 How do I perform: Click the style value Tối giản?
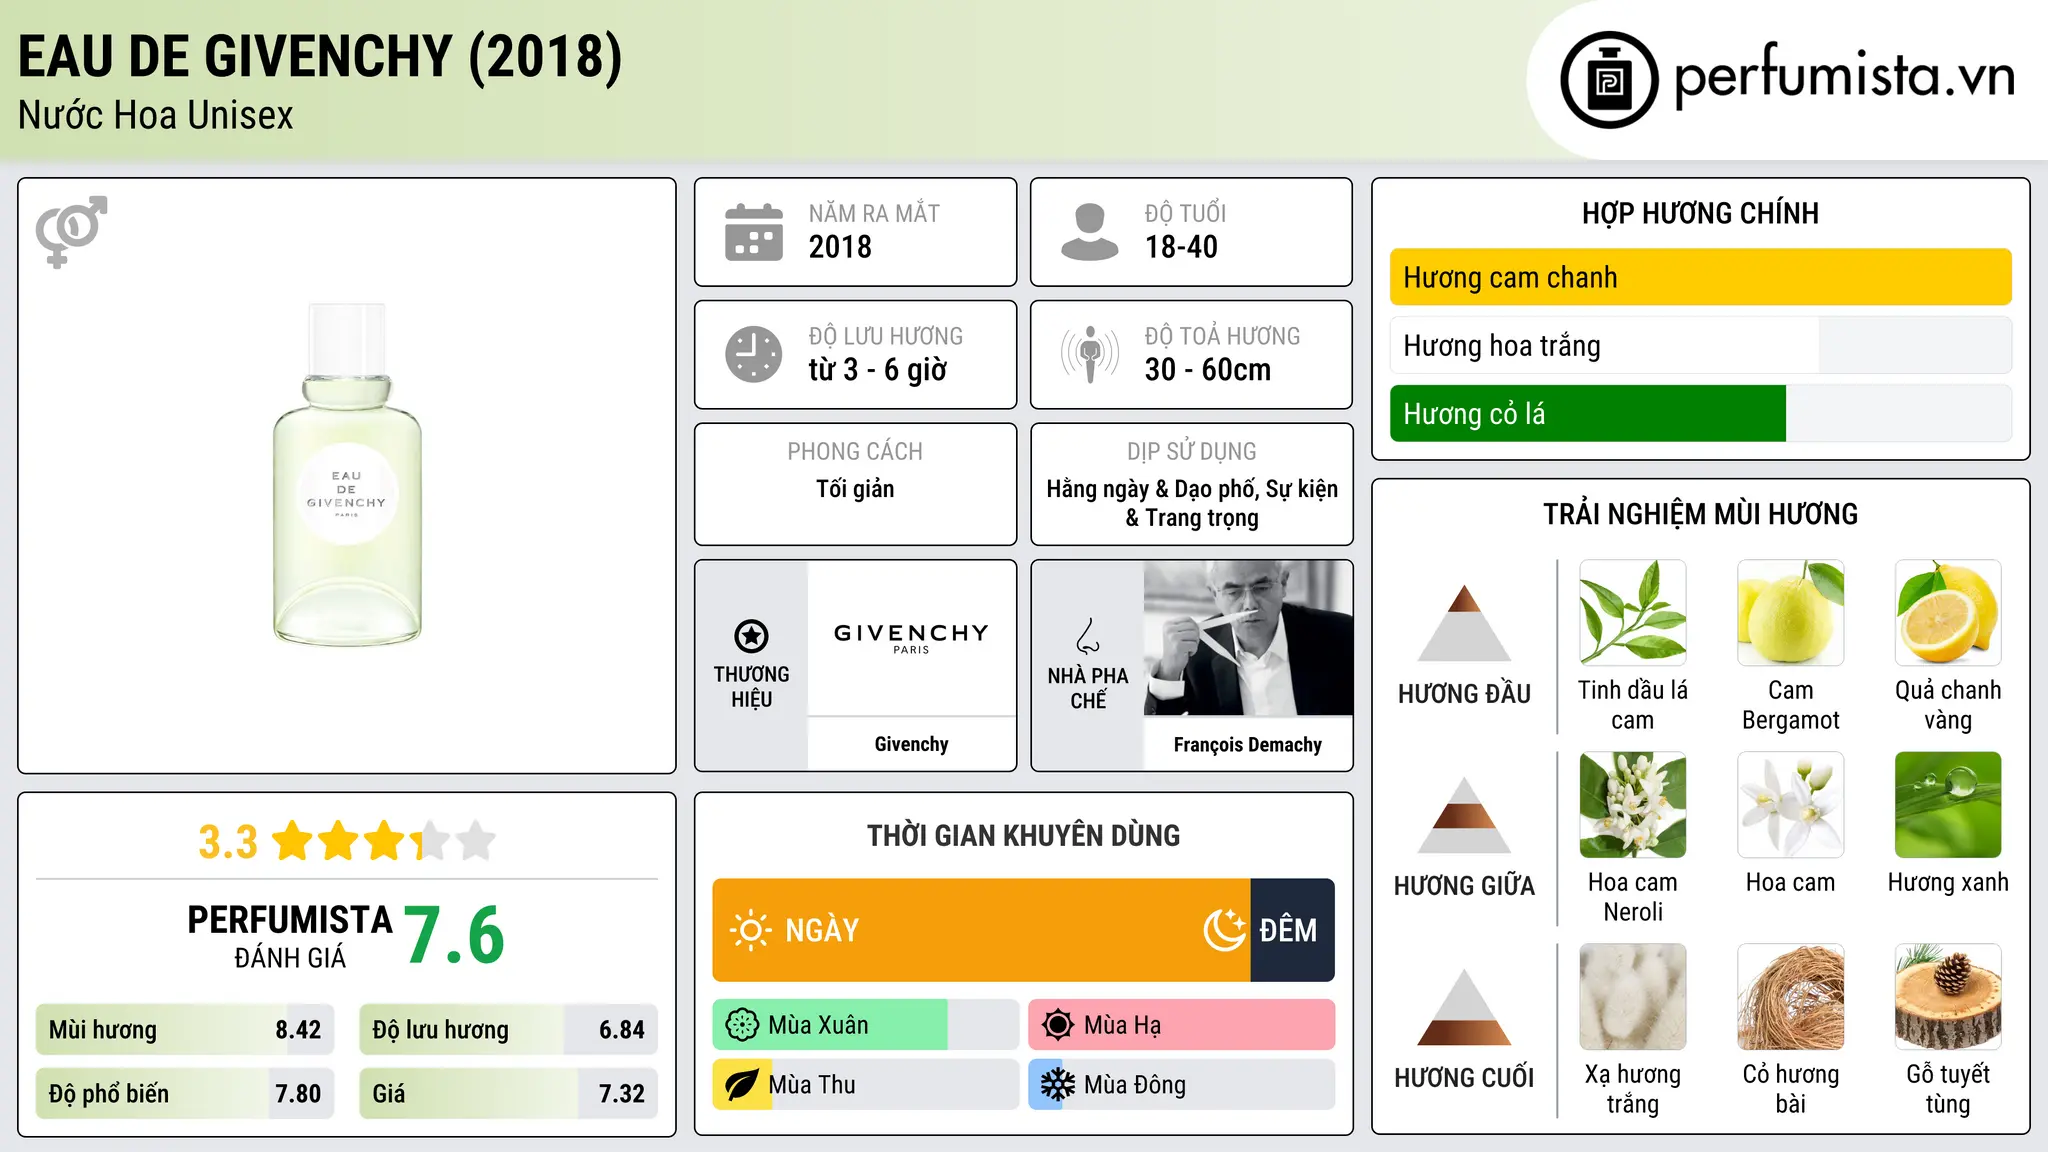855,489
